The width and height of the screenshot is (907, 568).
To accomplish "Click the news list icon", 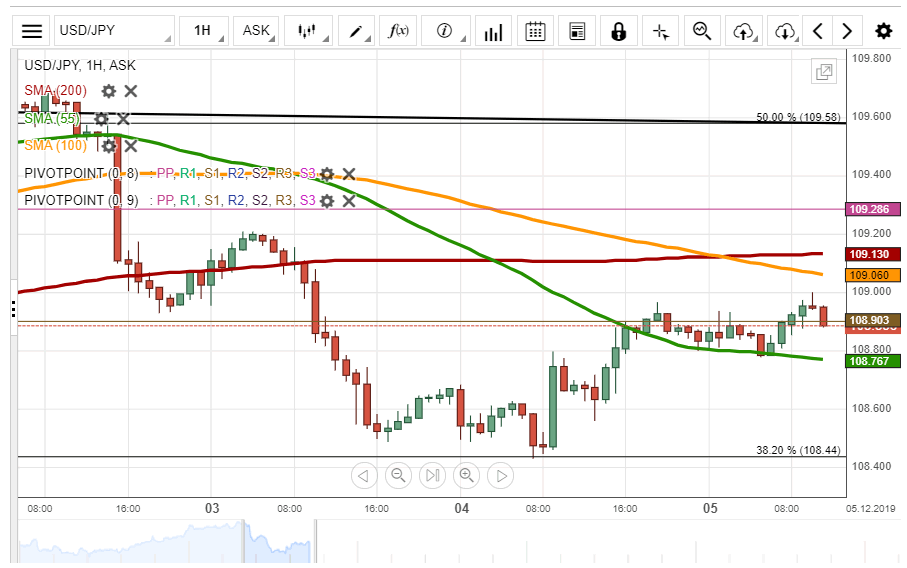I will point(577,31).
